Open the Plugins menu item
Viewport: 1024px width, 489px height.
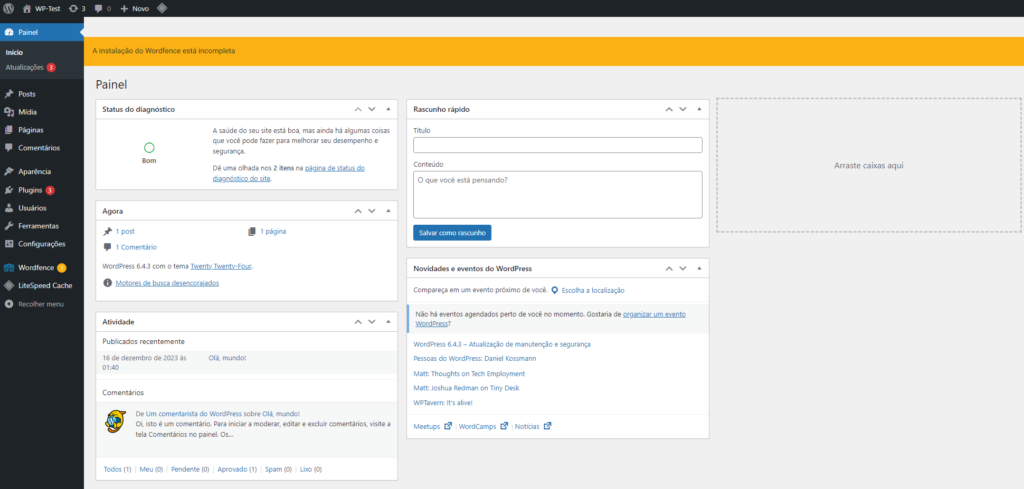(30, 189)
